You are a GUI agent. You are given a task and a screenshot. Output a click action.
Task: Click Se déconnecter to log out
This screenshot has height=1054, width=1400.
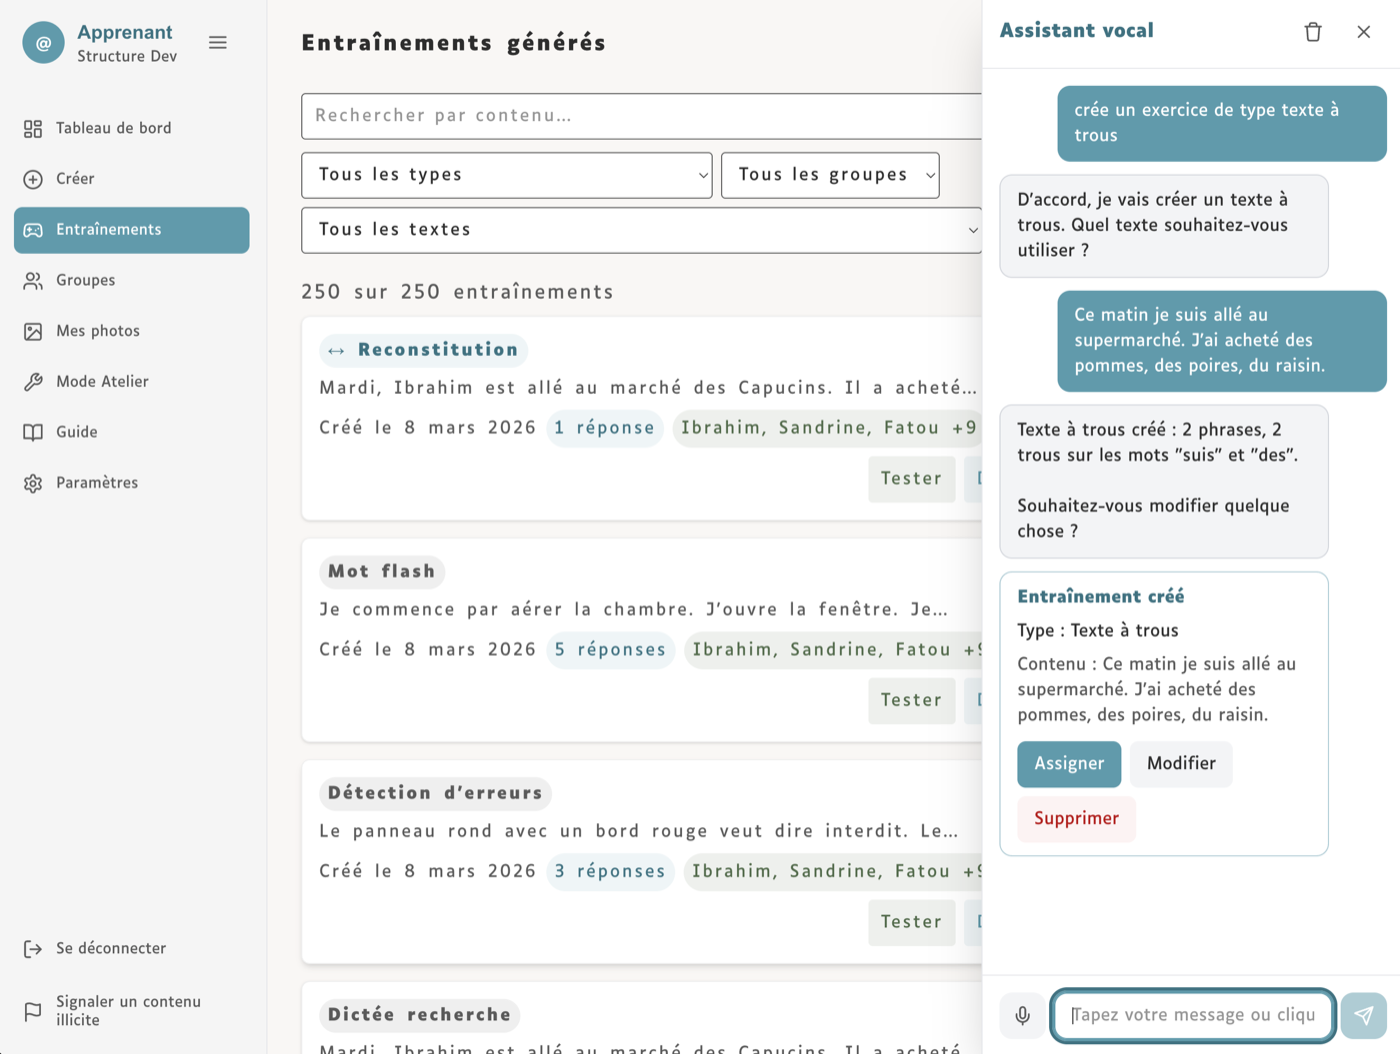click(110, 948)
